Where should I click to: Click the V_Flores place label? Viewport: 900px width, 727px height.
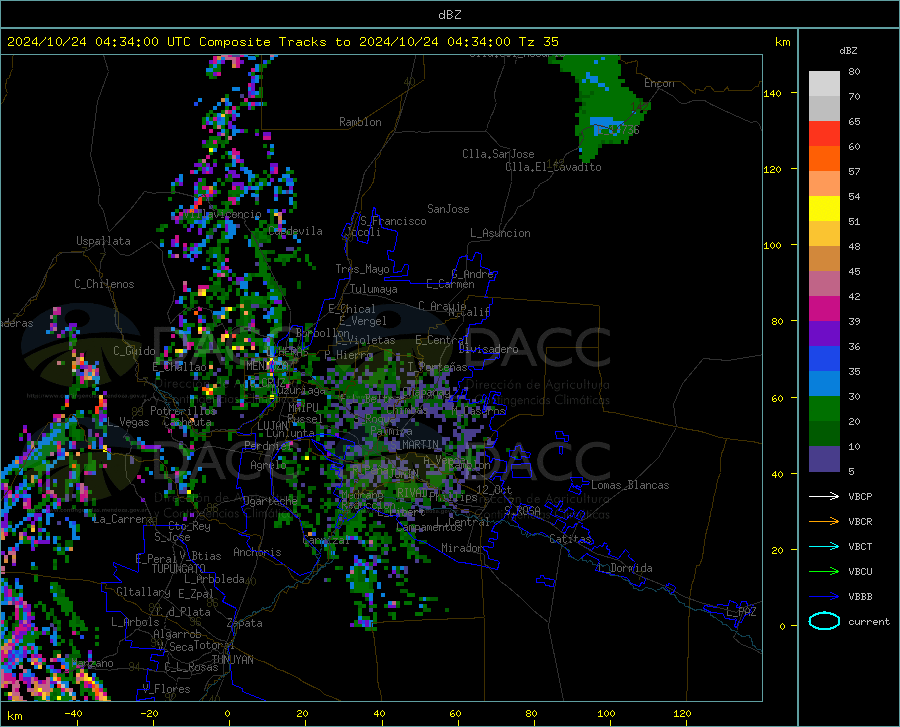click(x=166, y=689)
